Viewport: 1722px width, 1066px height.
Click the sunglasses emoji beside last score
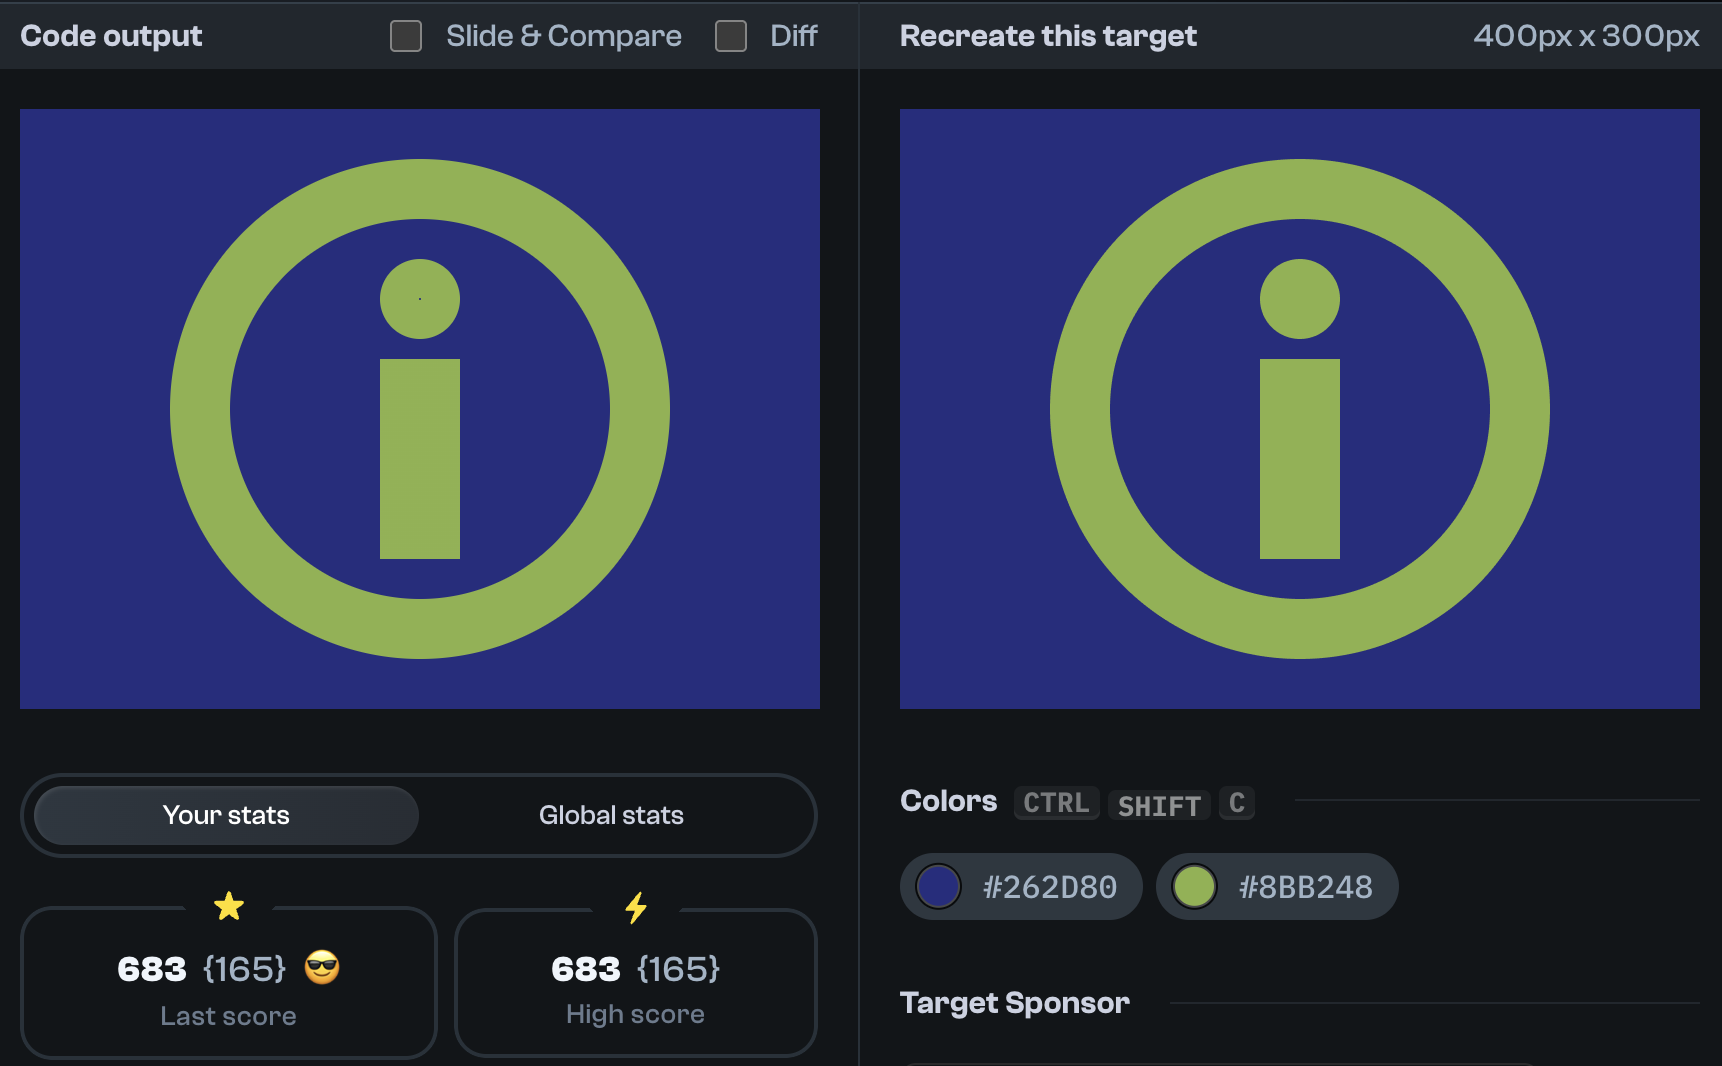click(322, 967)
